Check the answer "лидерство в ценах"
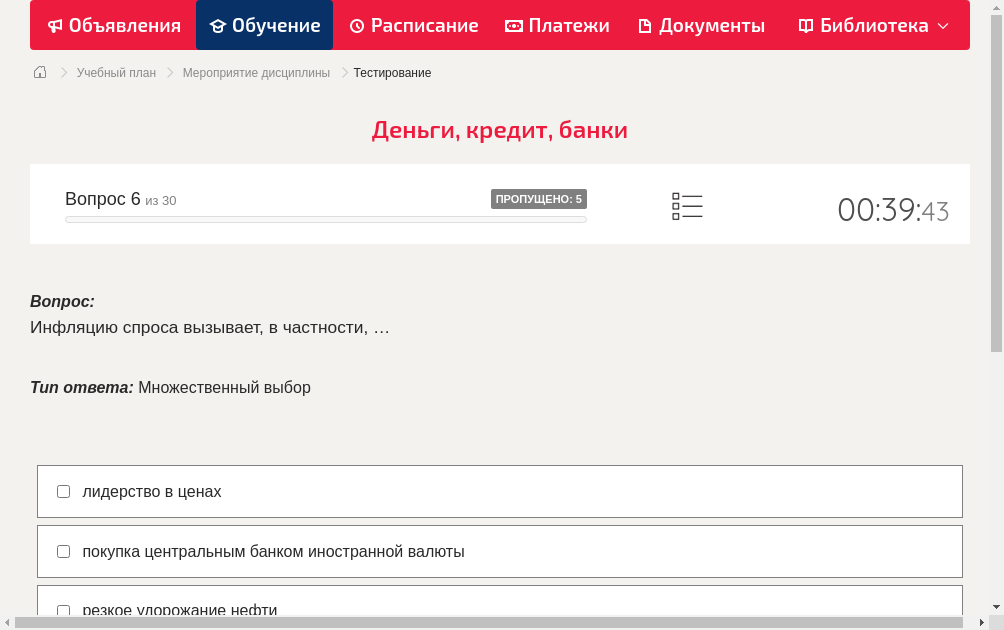The width and height of the screenshot is (1004, 630). [63, 491]
